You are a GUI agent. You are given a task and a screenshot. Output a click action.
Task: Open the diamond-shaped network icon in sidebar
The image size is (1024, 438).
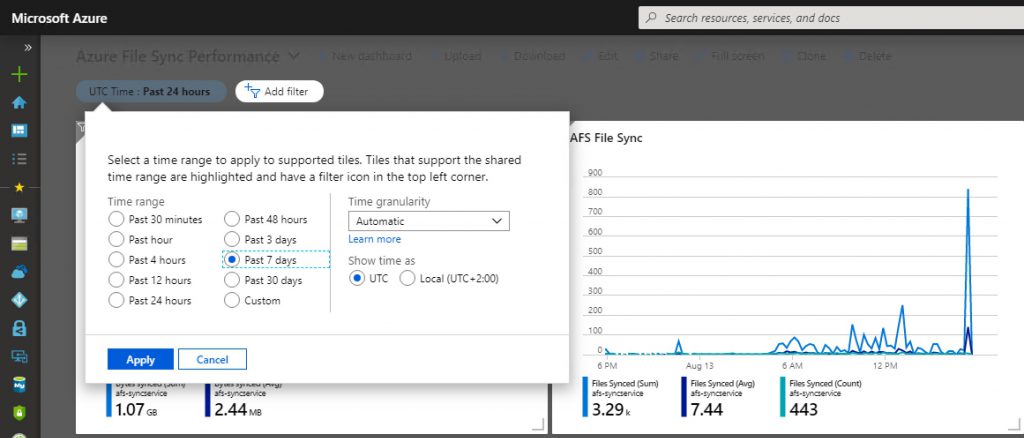coord(20,300)
